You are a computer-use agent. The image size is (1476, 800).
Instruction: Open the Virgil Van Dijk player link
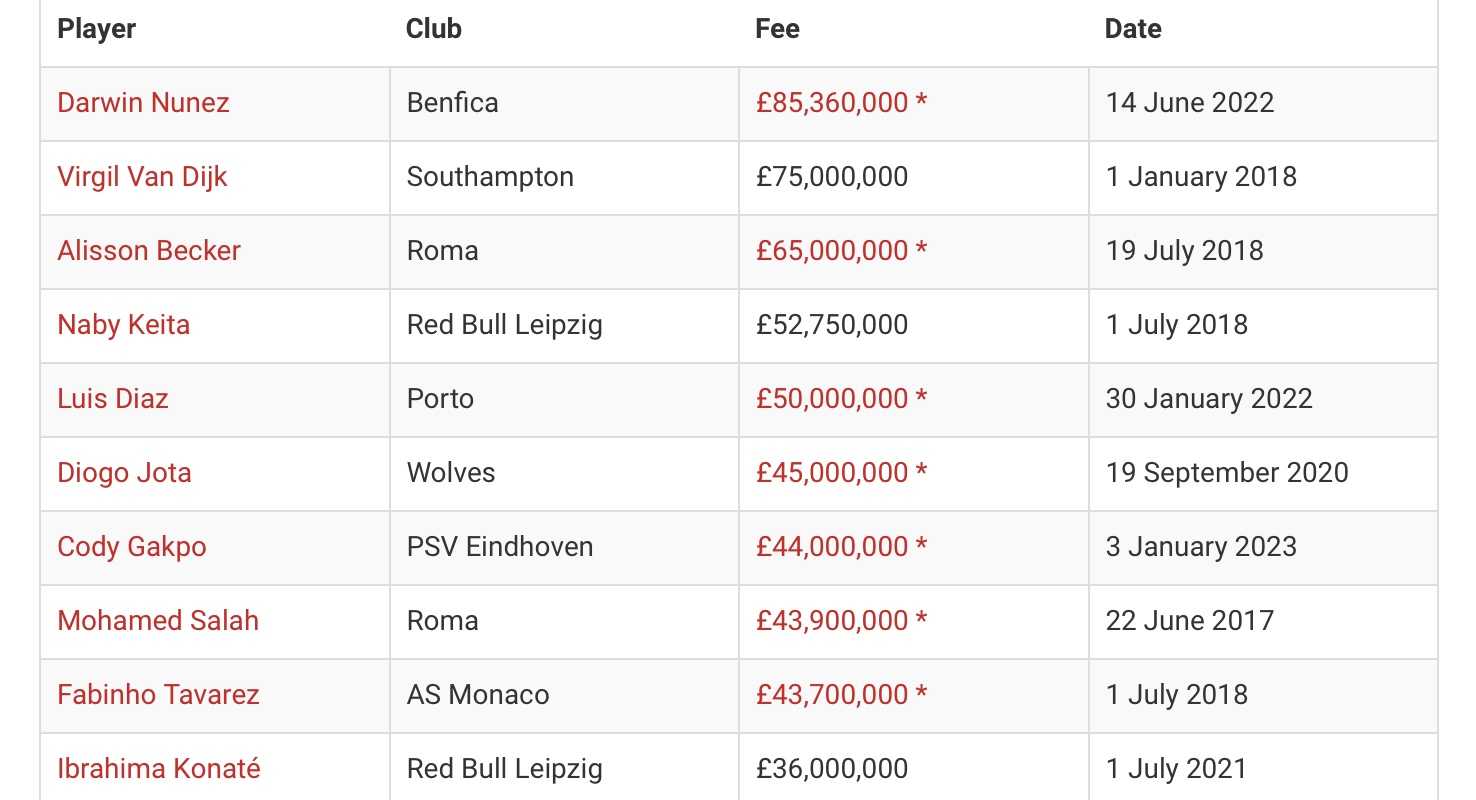[142, 177]
